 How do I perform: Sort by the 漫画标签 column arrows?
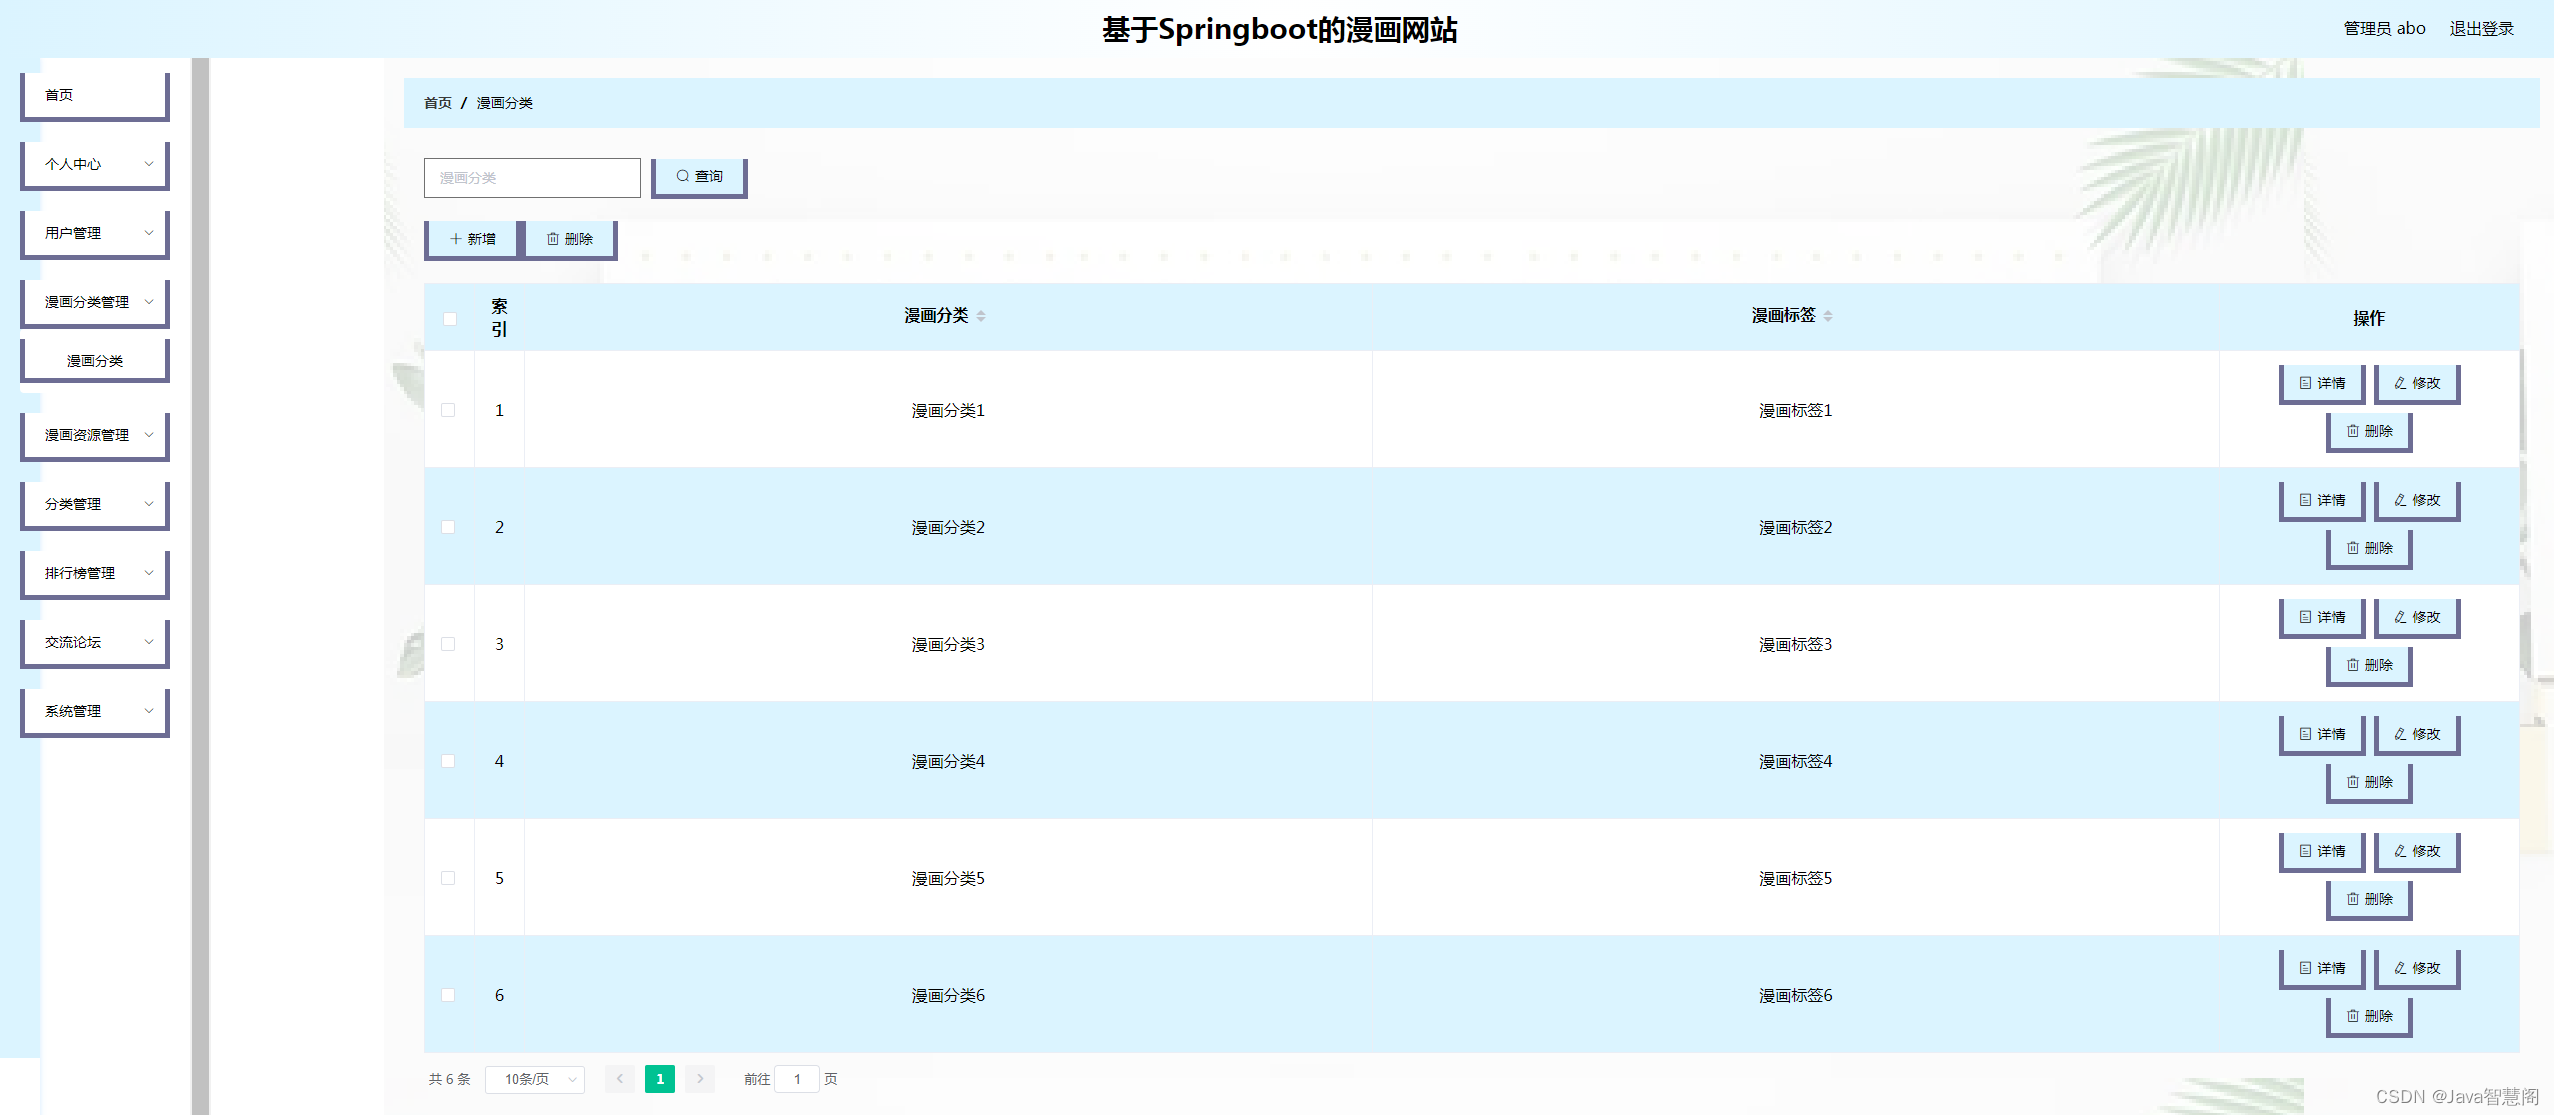pyautogui.click(x=1828, y=316)
